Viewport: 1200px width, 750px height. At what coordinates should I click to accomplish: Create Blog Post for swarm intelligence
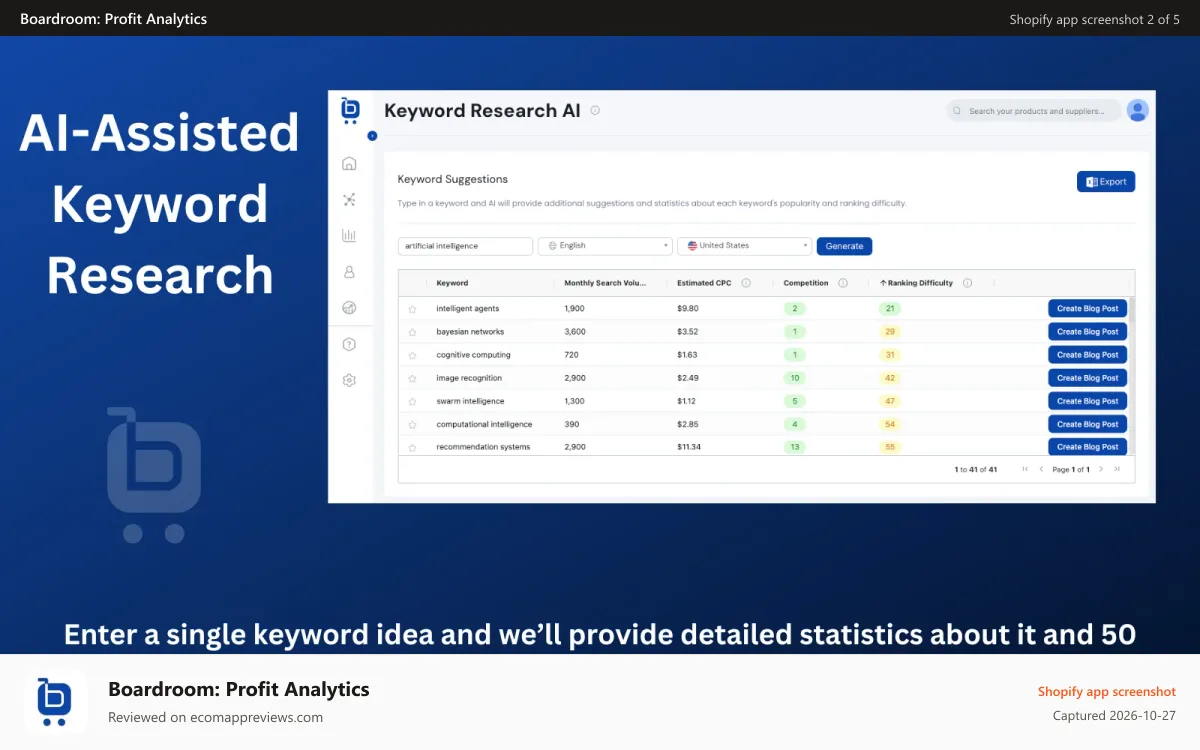[1088, 400]
